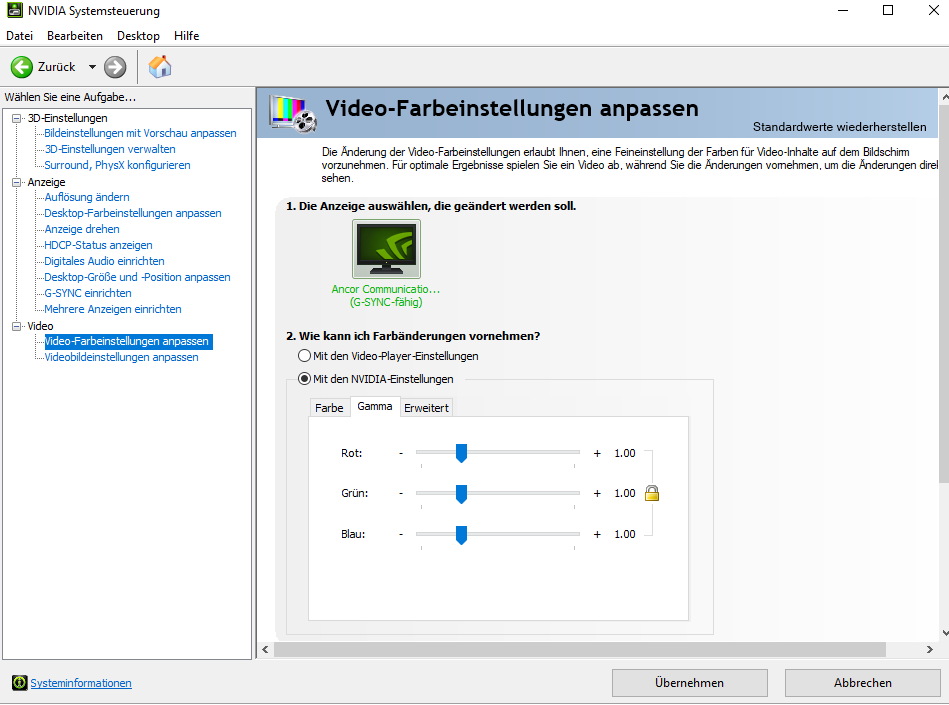Screen dimensions: 949x705
Task: Open HDCP-Status anzeigen
Action: tap(98, 245)
